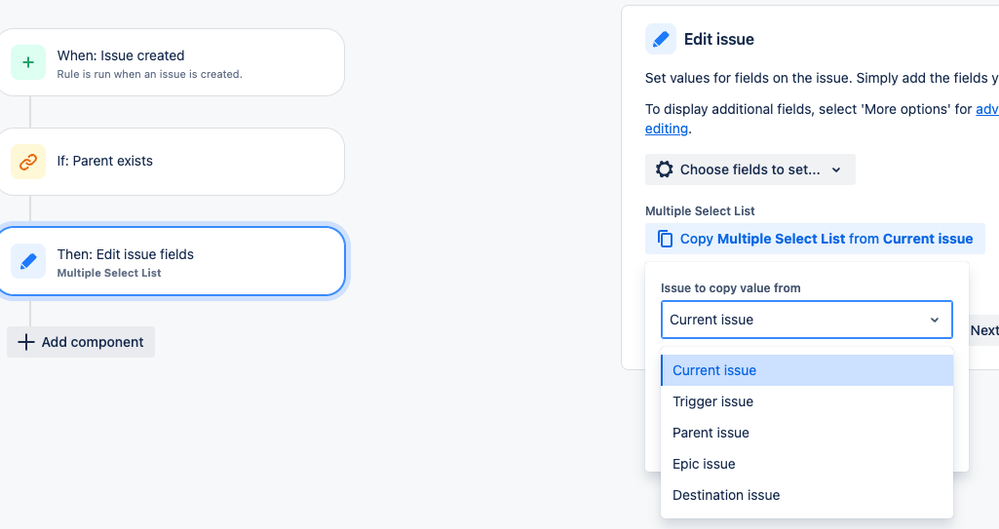Image resolution: width=999 pixels, height=529 pixels.
Task: Open the Issue to copy value from combo box
Action: coord(807,319)
